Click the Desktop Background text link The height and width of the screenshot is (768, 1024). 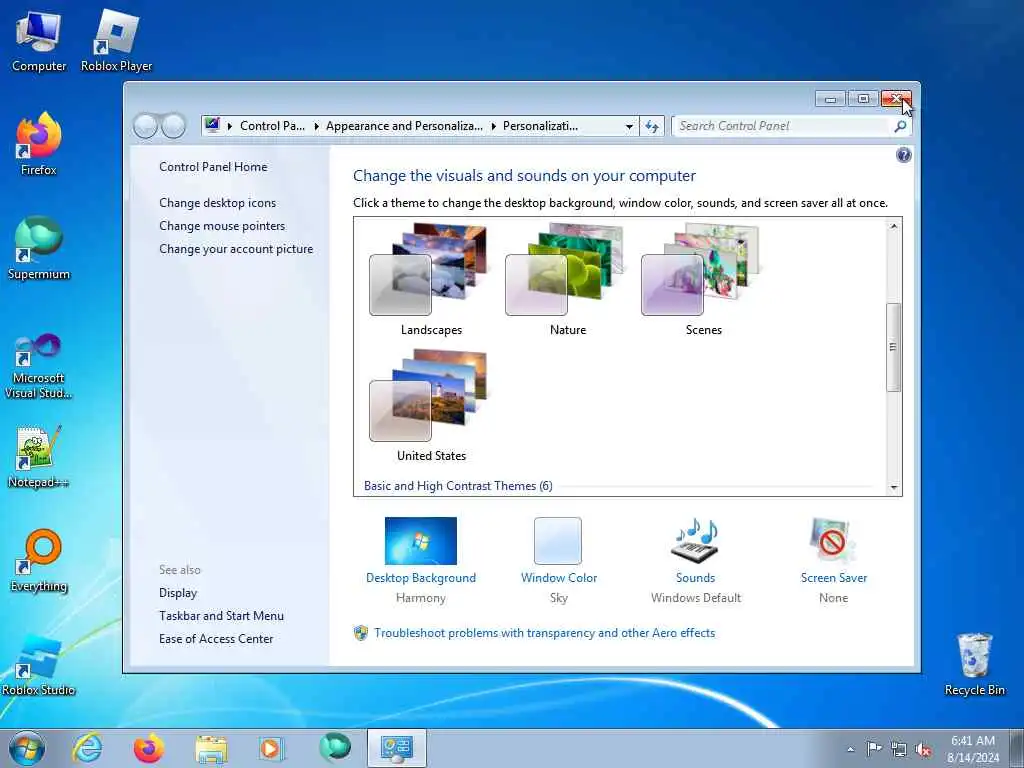point(421,578)
